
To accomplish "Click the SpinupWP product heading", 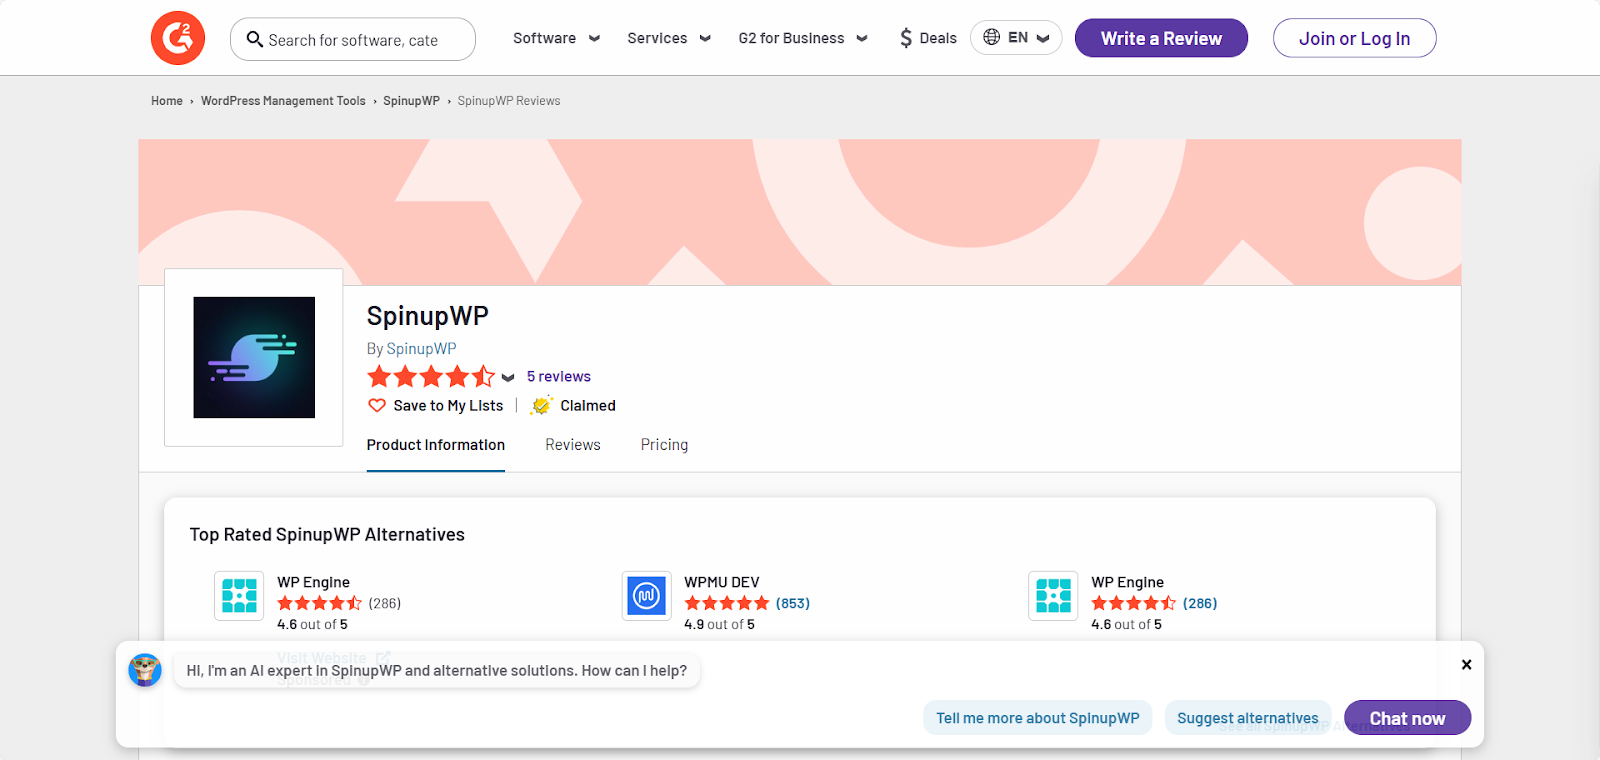I will coord(427,316).
